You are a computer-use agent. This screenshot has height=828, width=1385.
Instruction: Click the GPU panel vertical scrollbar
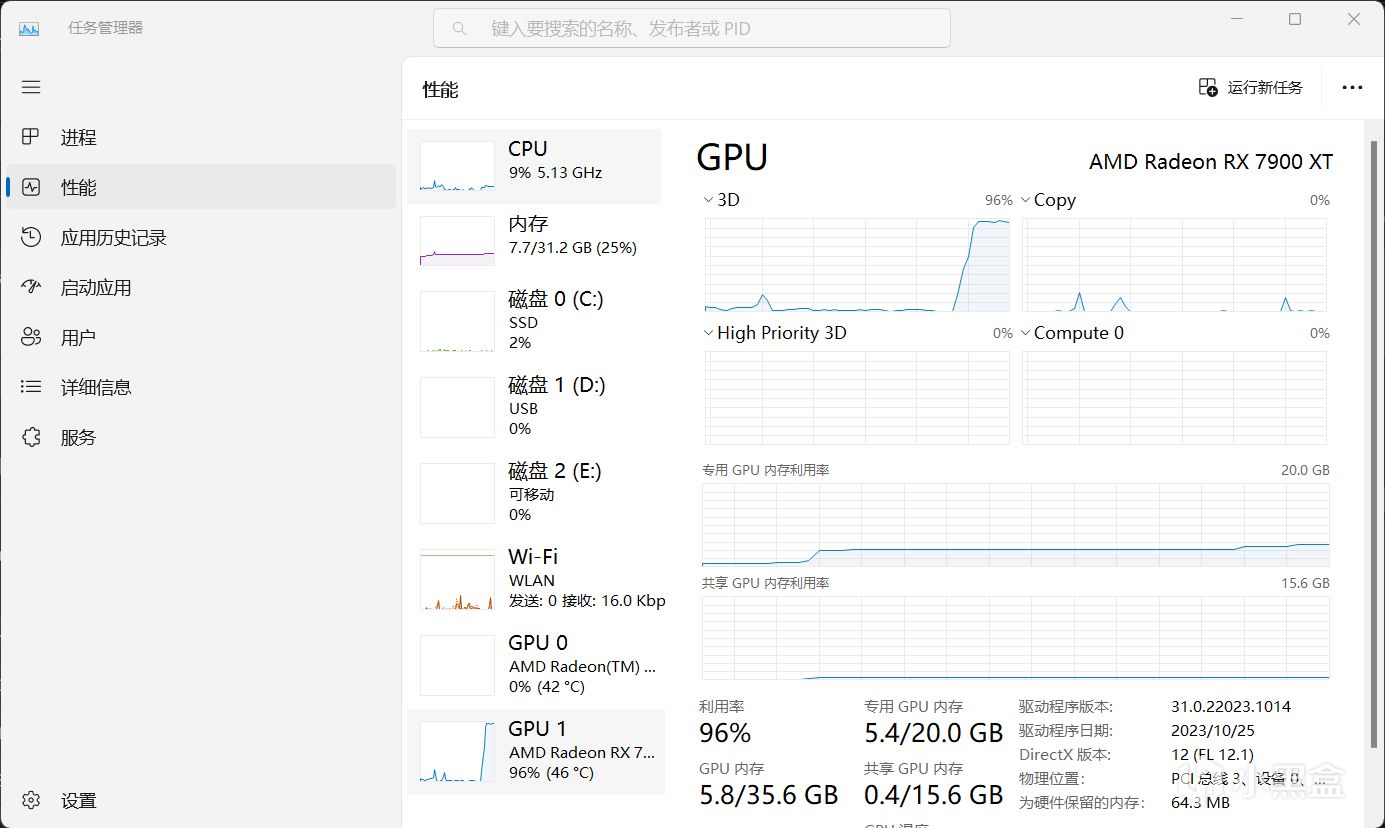pyautogui.click(x=1370, y=430)
